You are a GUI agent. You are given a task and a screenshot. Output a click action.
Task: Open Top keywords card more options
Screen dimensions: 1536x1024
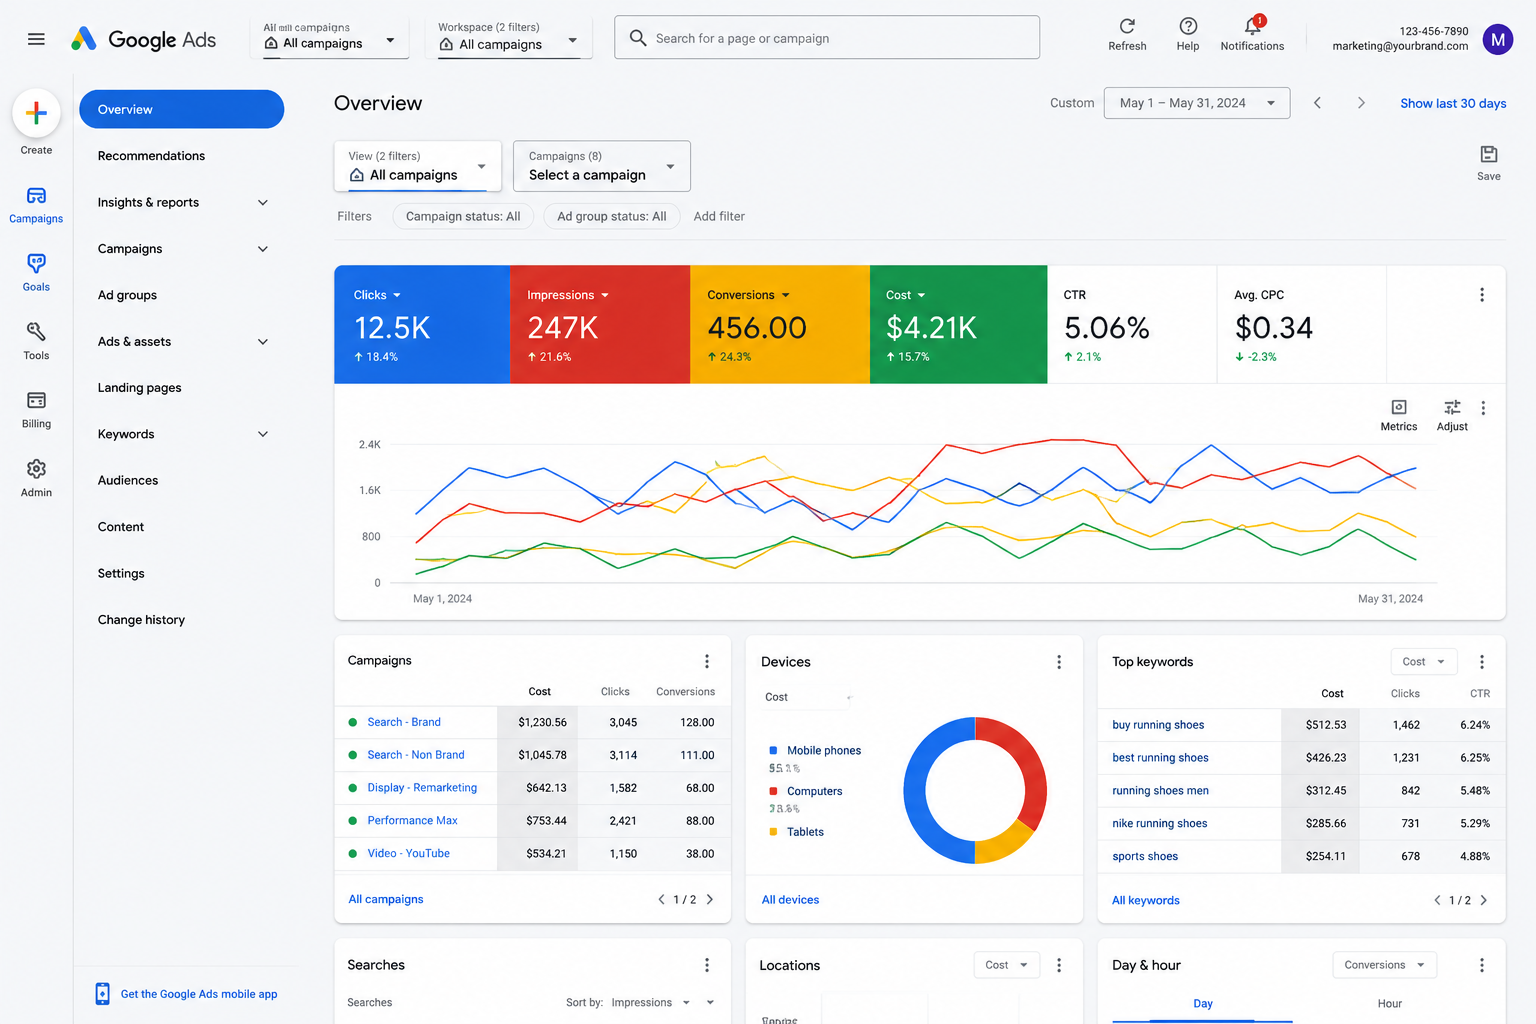(1482, 662)
